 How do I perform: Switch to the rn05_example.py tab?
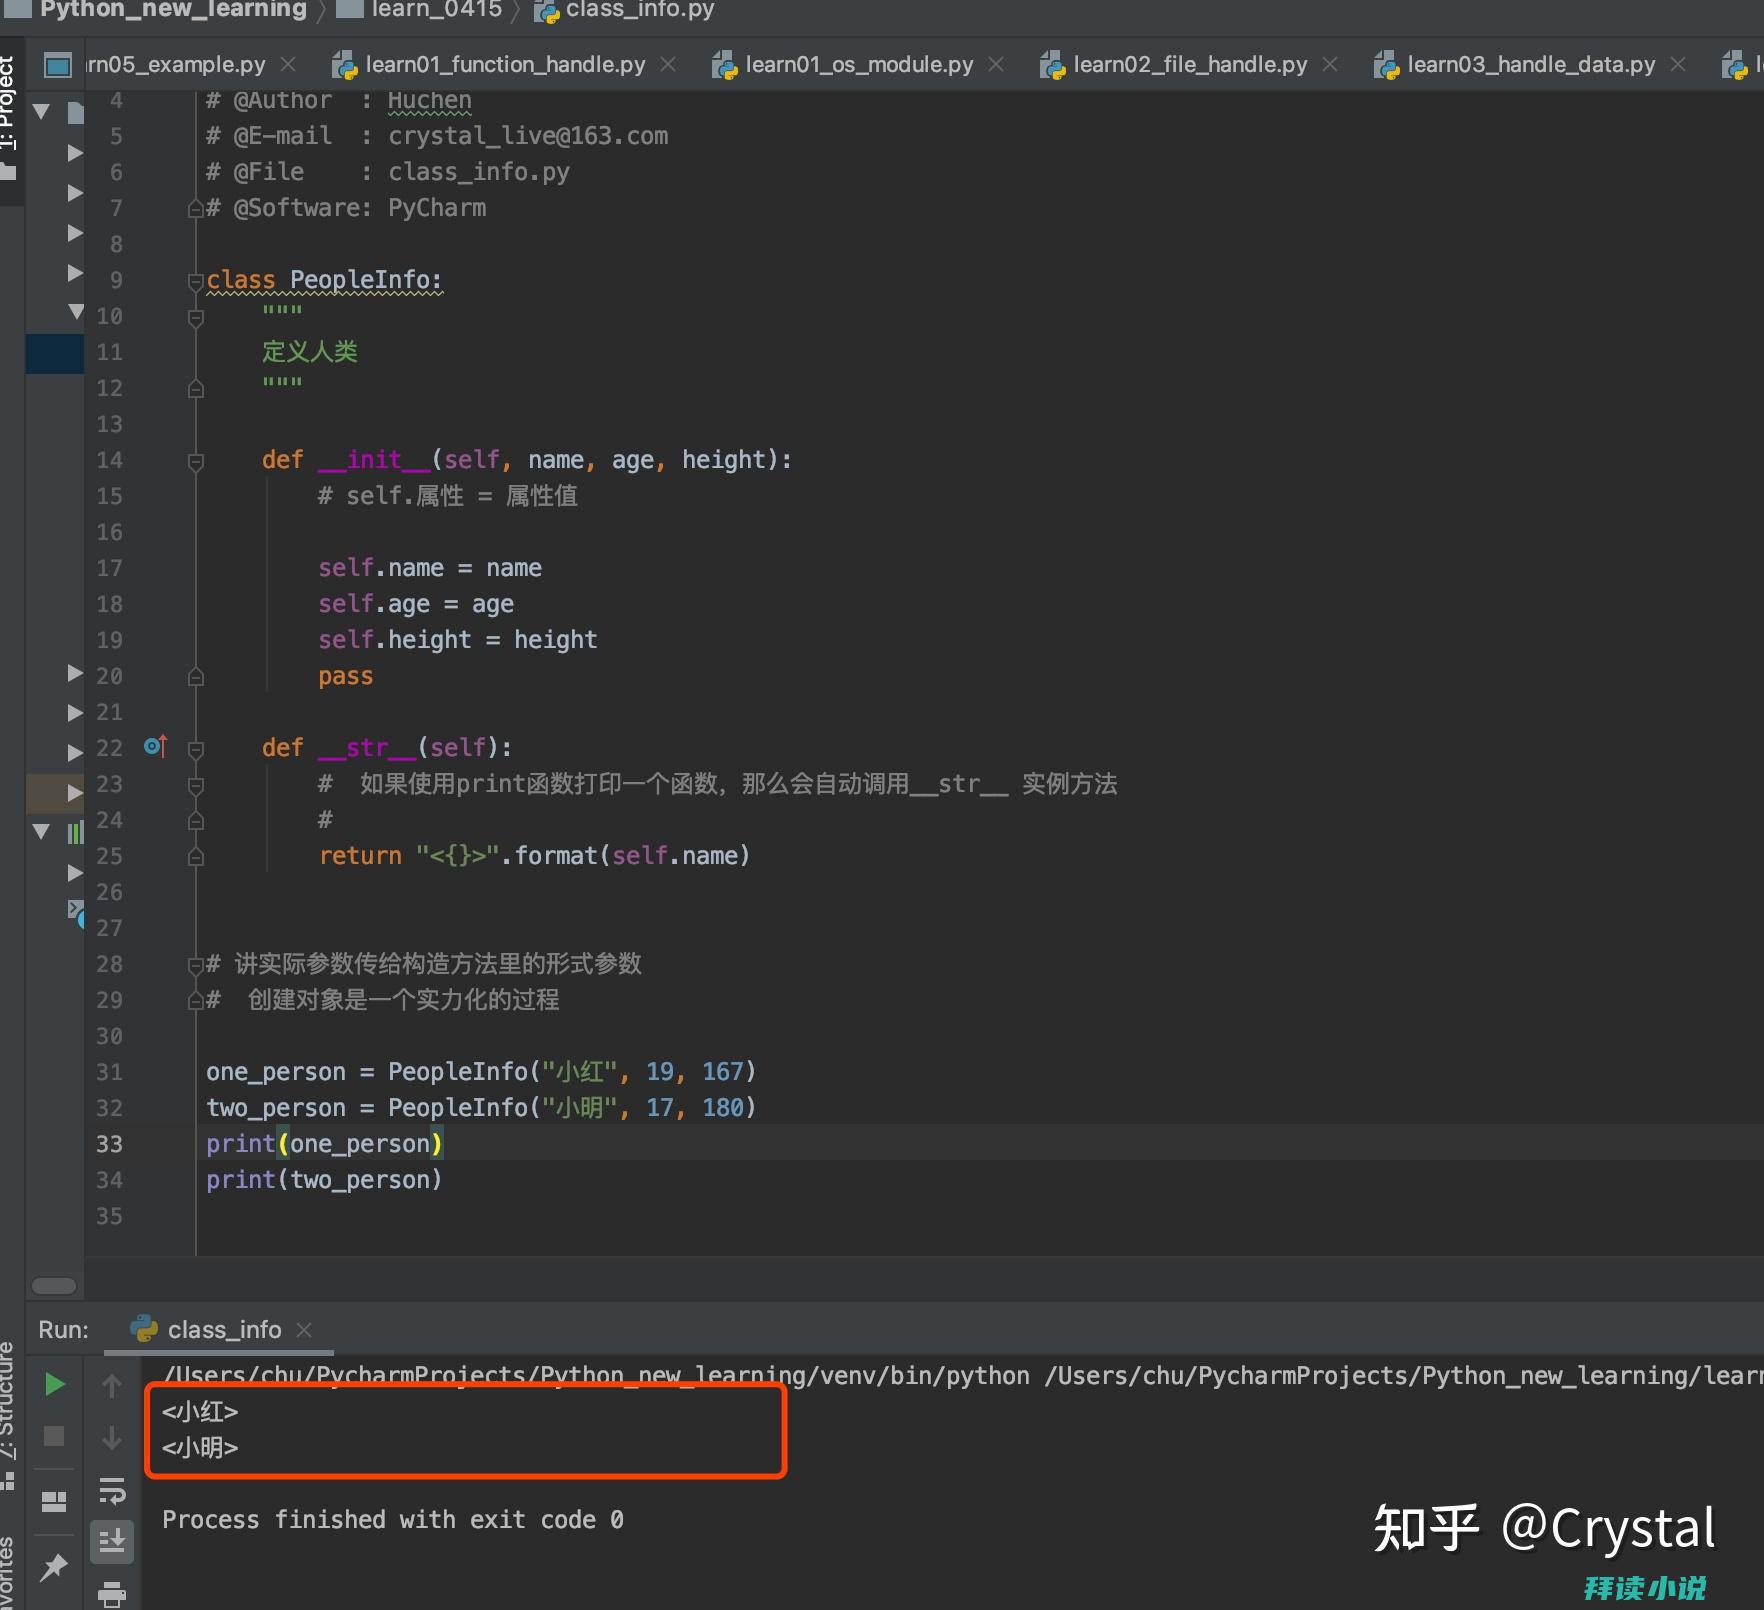(x=176, y=65)
